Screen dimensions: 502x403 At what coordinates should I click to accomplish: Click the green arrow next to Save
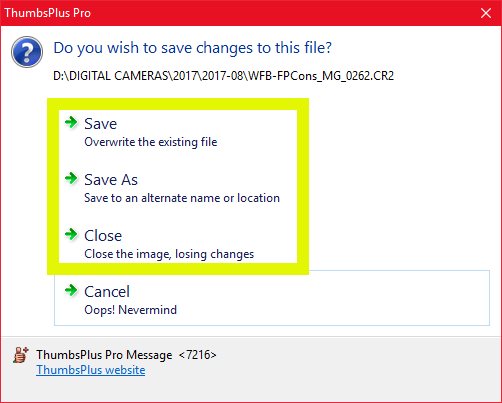click(71, 122)
